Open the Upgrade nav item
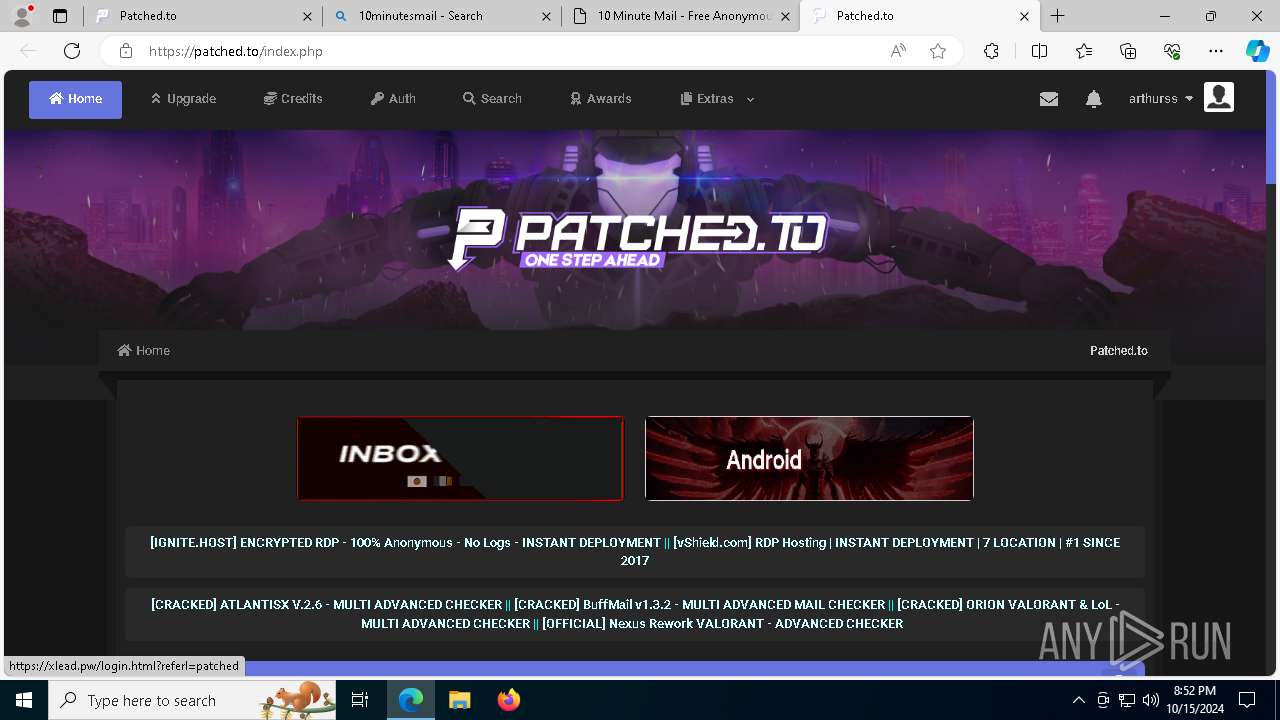The height and width of the screenshot is (720, 1280). click(x=183, y=99)
